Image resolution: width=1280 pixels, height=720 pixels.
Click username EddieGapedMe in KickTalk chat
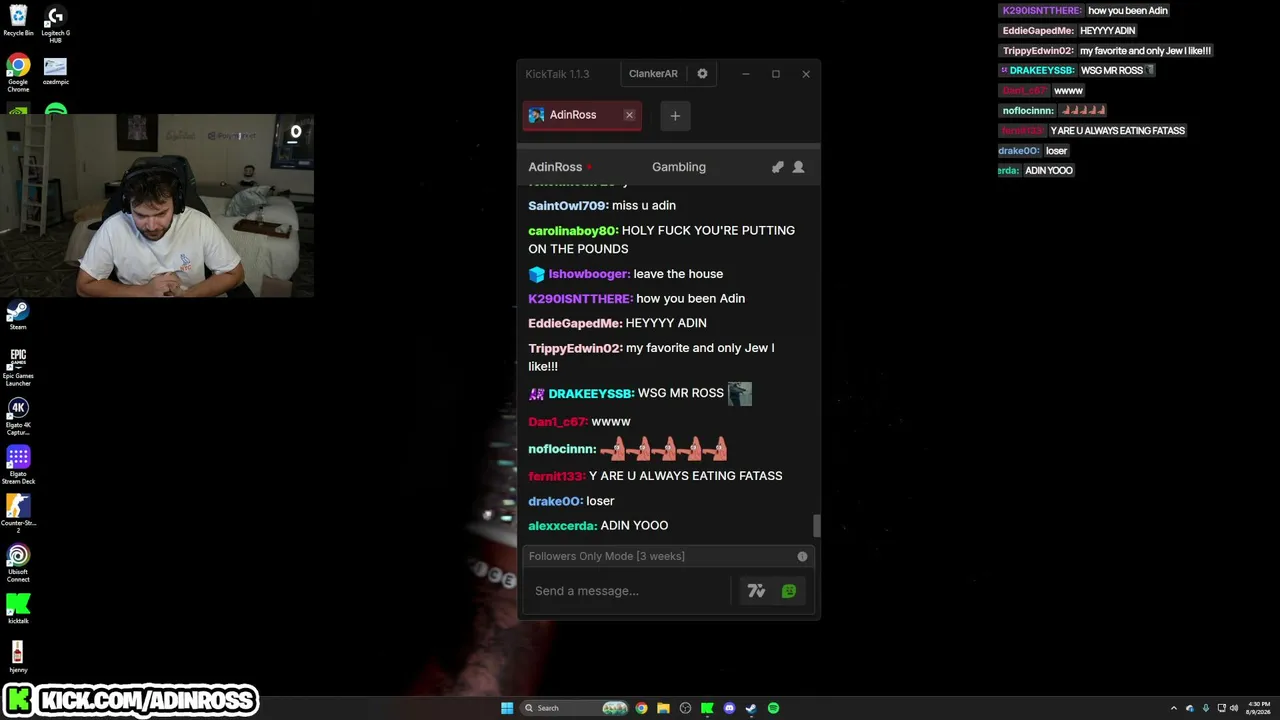pyautogui.click(x=575, y=324)
